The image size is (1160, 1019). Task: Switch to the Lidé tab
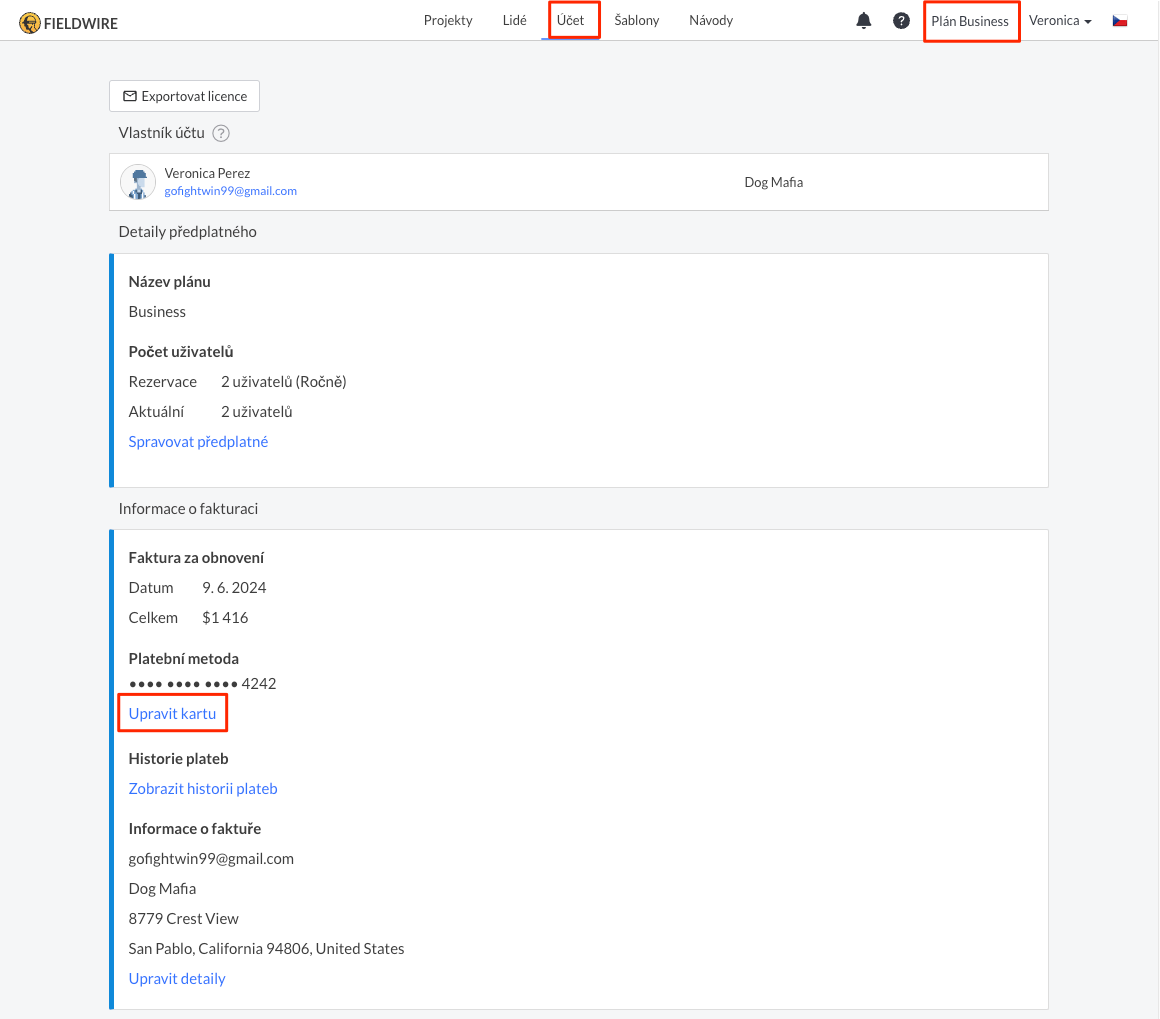514,21
